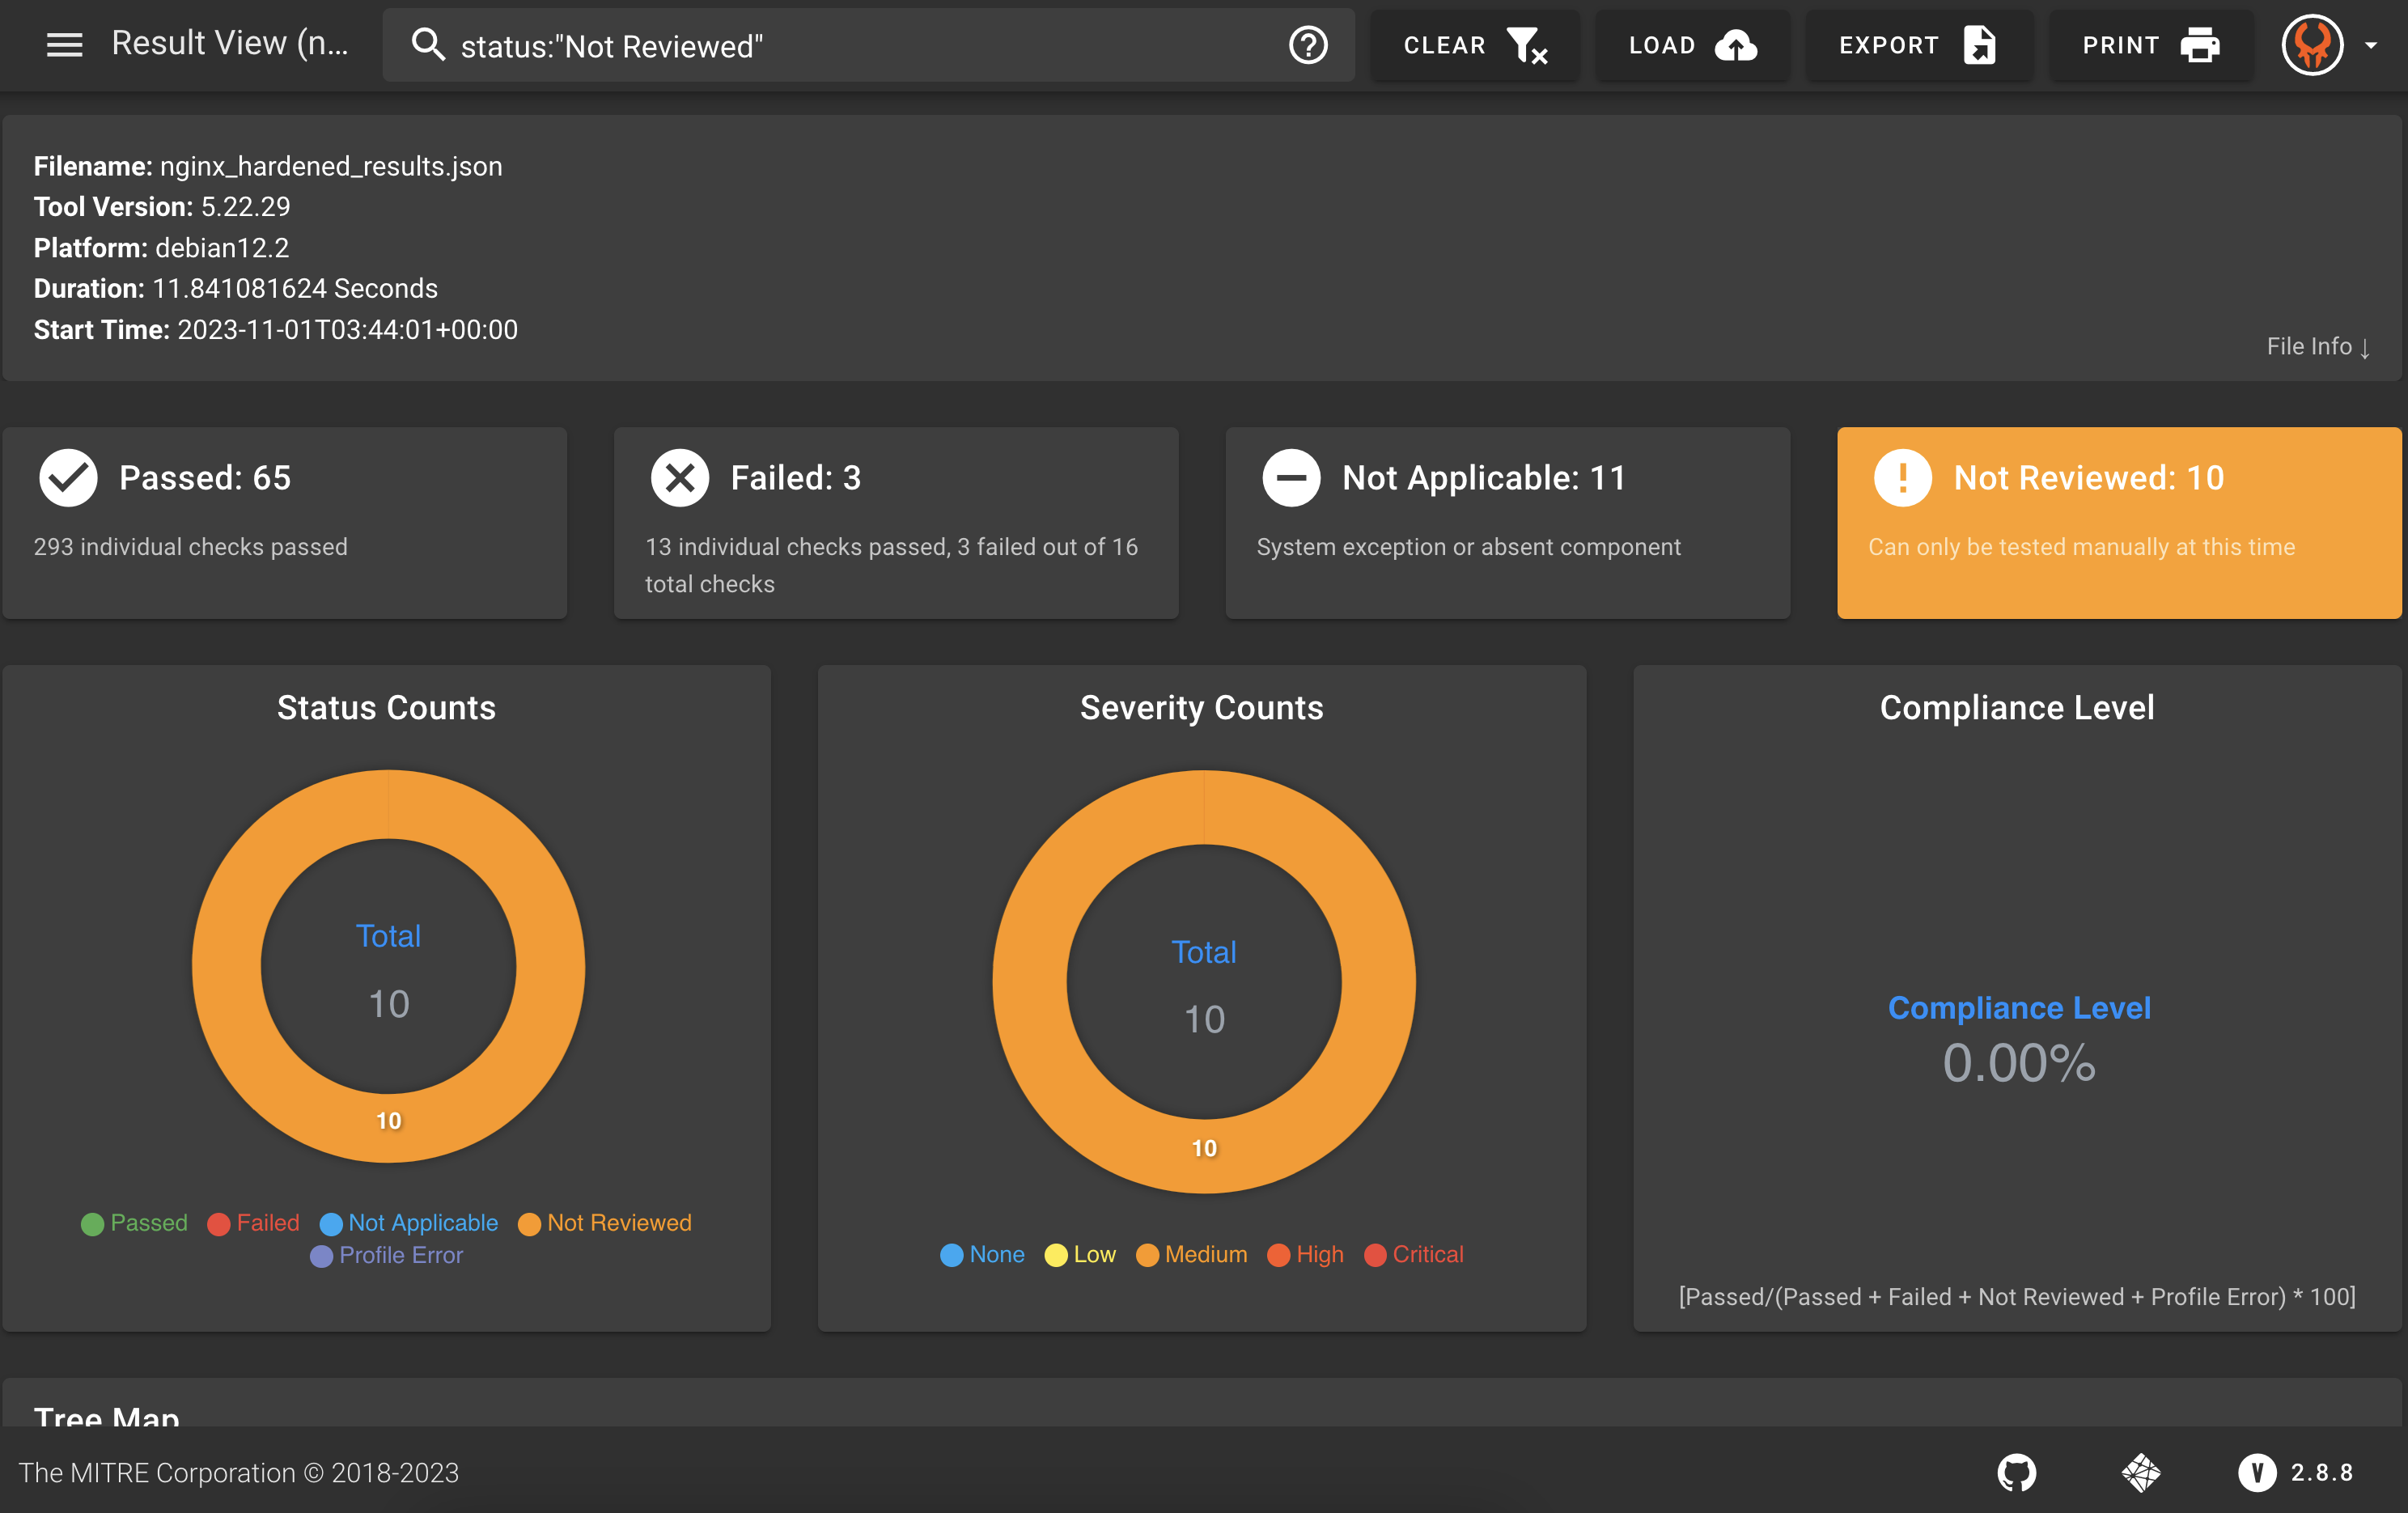Toggle Medium severity legend entry
Screen dimensions: 2408x1513
point(1205,1254)
